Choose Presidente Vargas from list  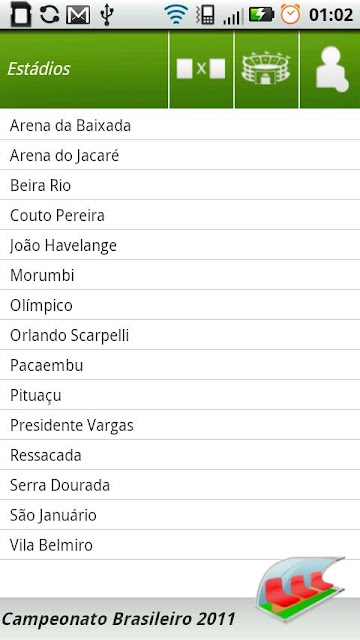(x=180, y=425)
